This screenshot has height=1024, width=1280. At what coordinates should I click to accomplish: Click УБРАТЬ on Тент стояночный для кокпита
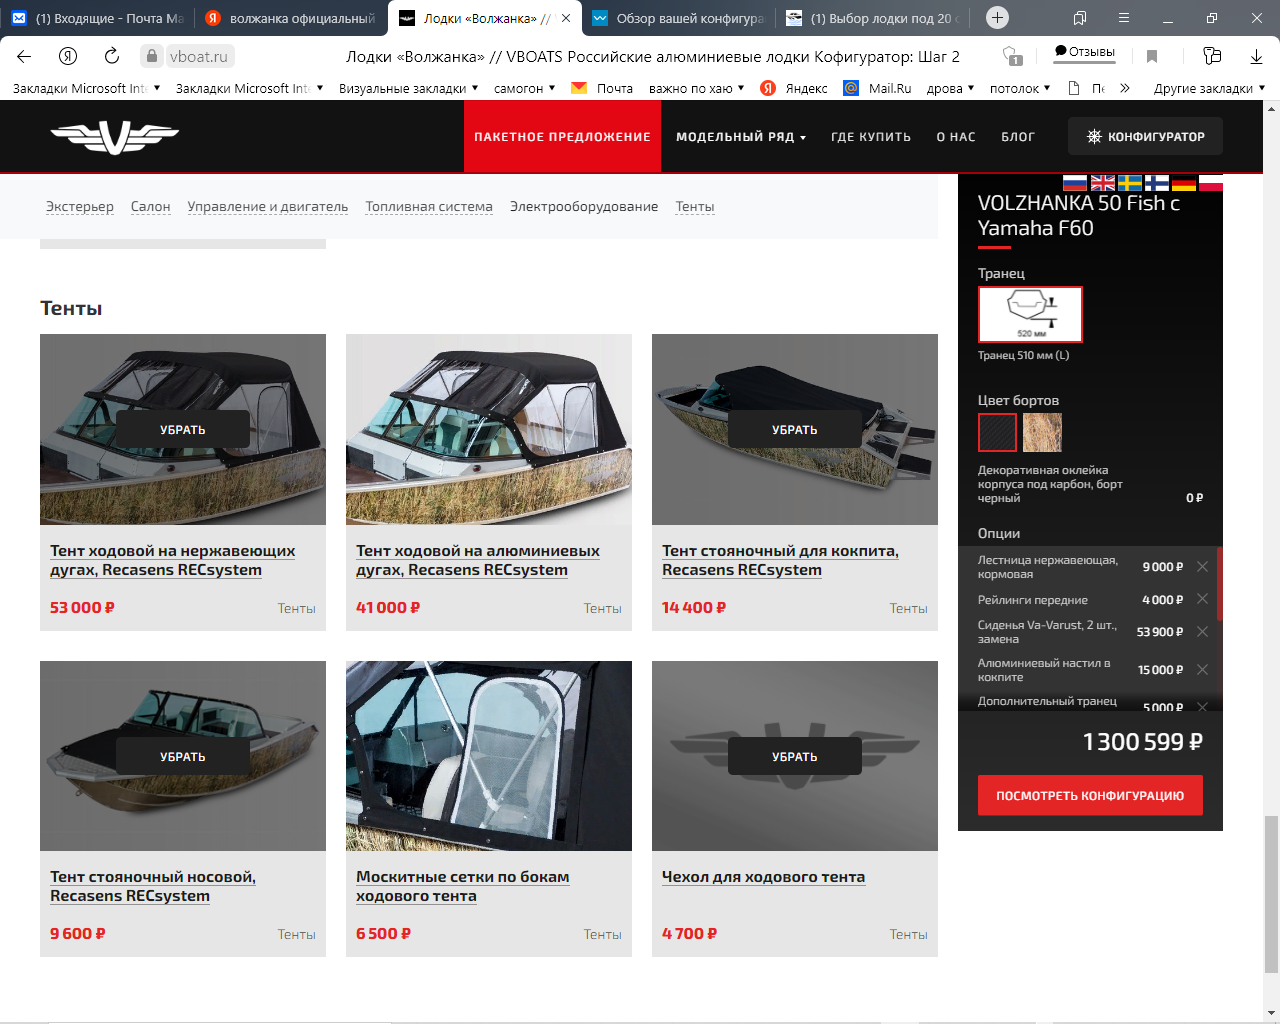795,429
